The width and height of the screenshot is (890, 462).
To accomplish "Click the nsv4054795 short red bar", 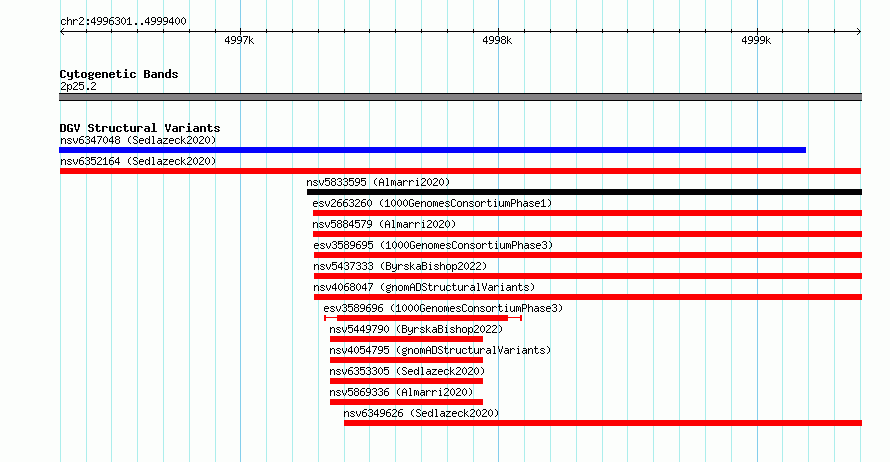I will [406, 360].
